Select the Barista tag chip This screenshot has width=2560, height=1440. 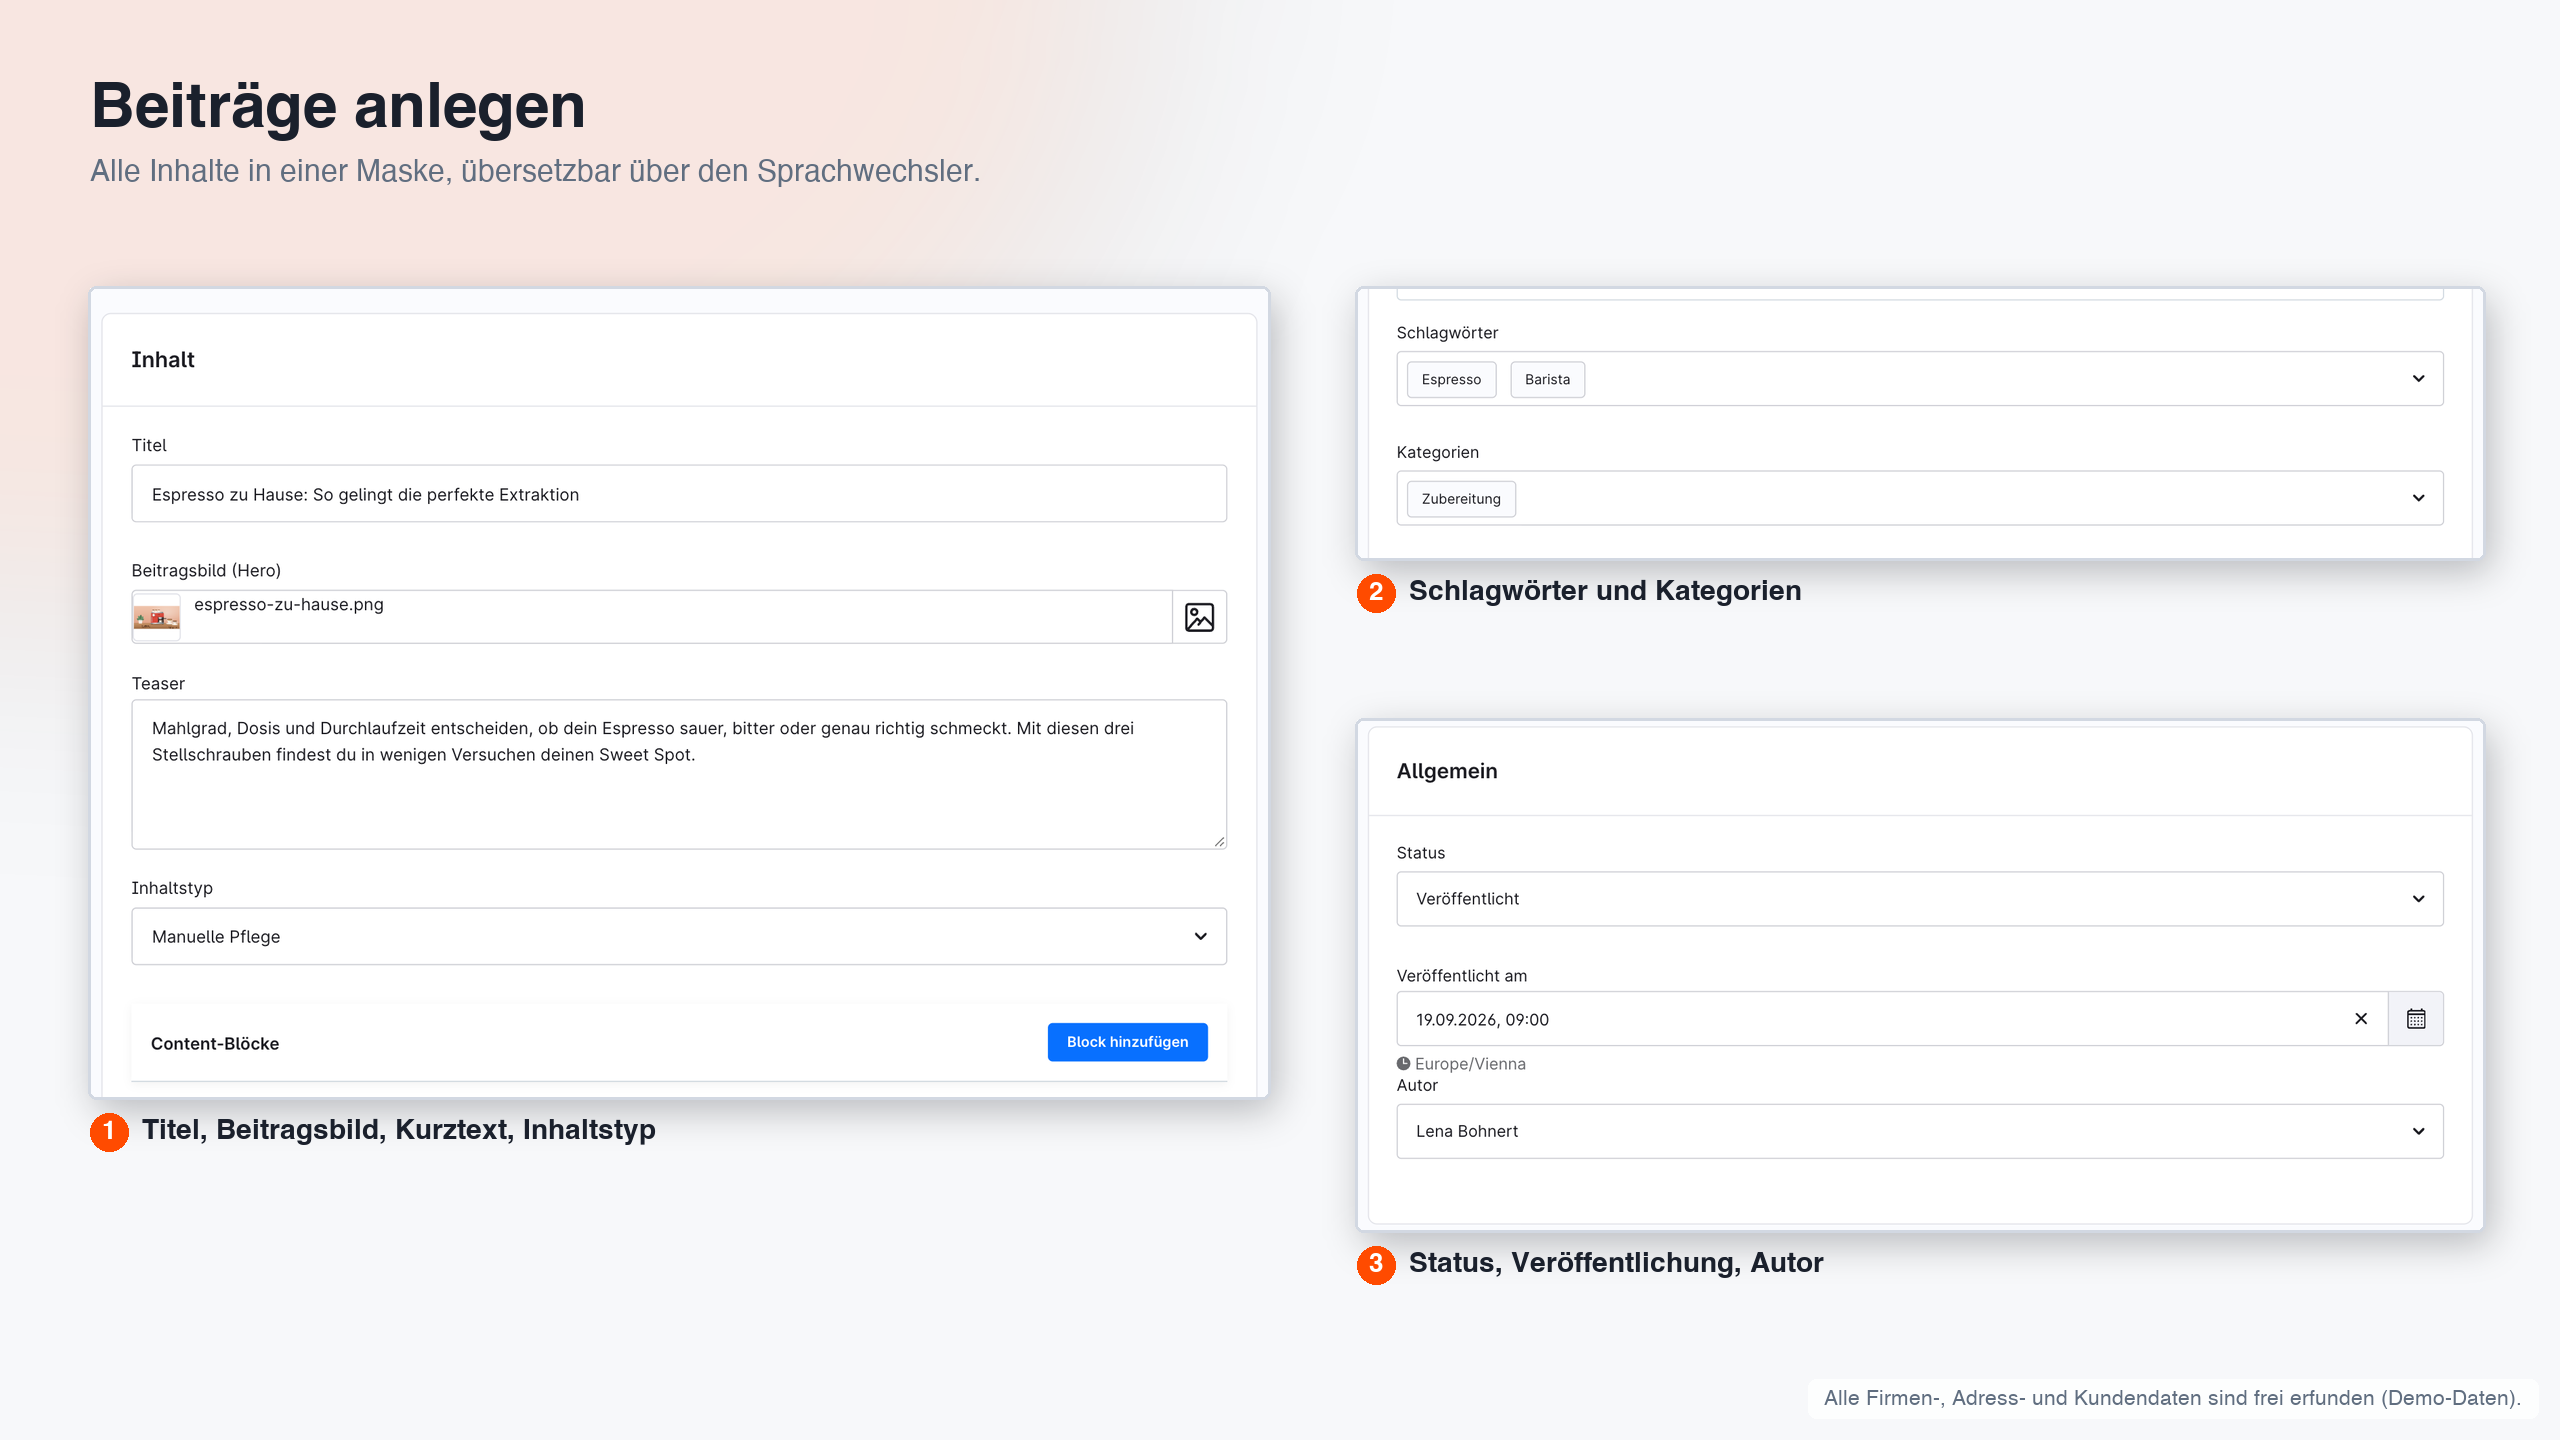[x=1547, y=380]
